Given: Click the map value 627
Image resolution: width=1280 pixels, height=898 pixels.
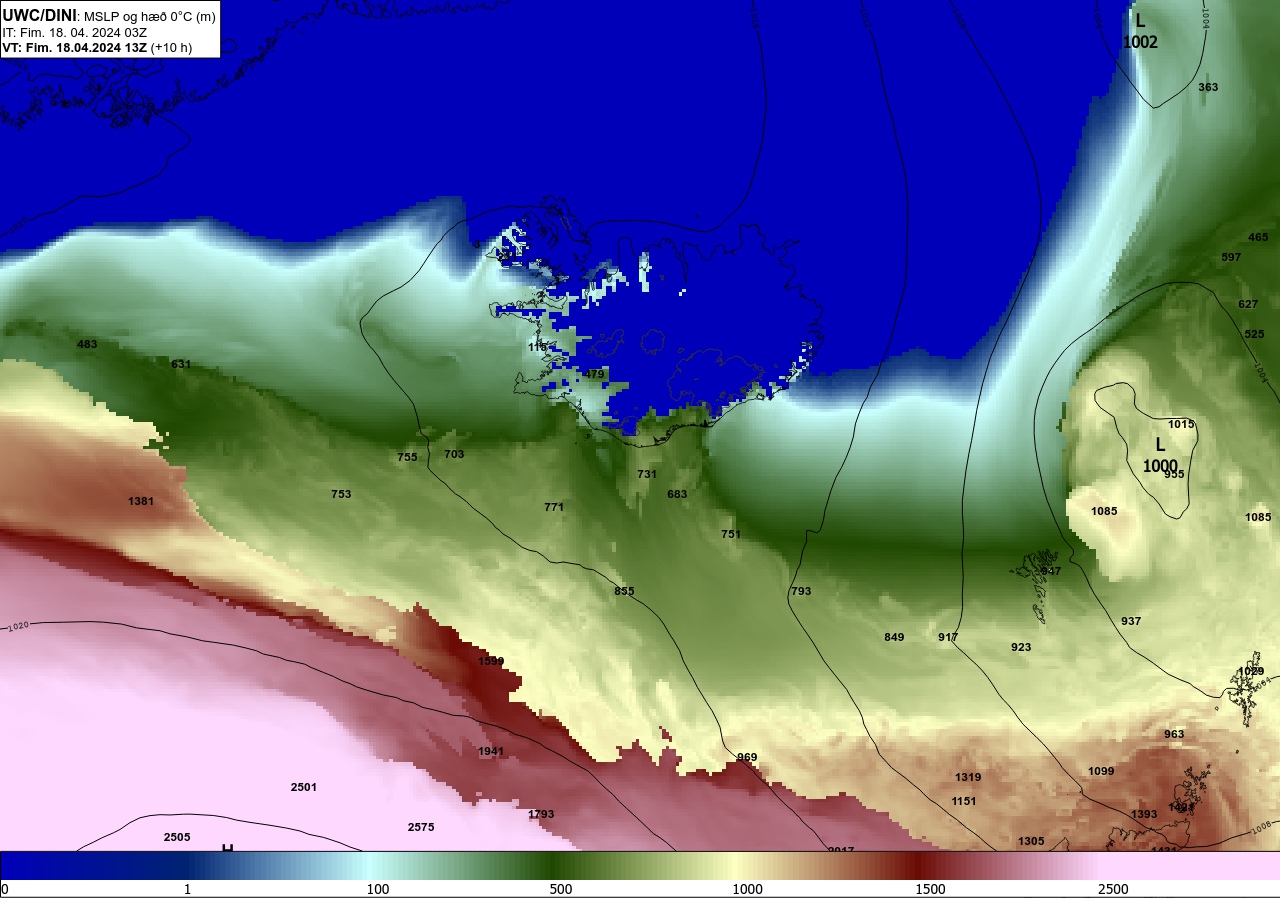Looking at the screenshot, I should point(1248,304).
